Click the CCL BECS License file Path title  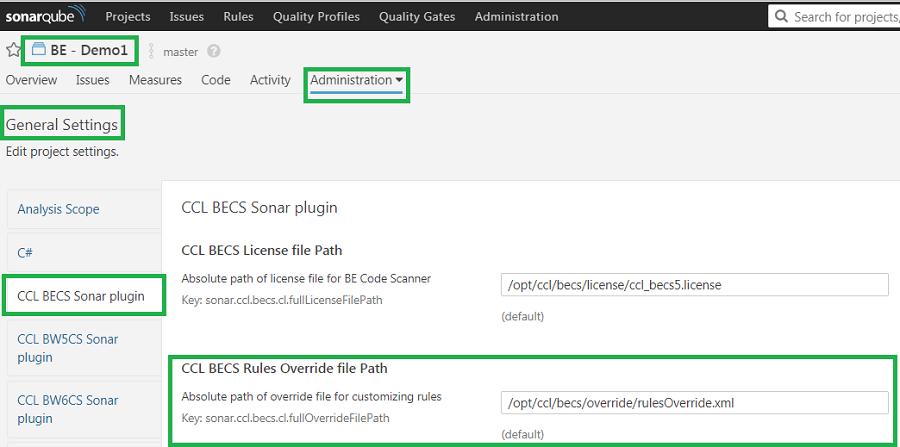click(262, 250)
